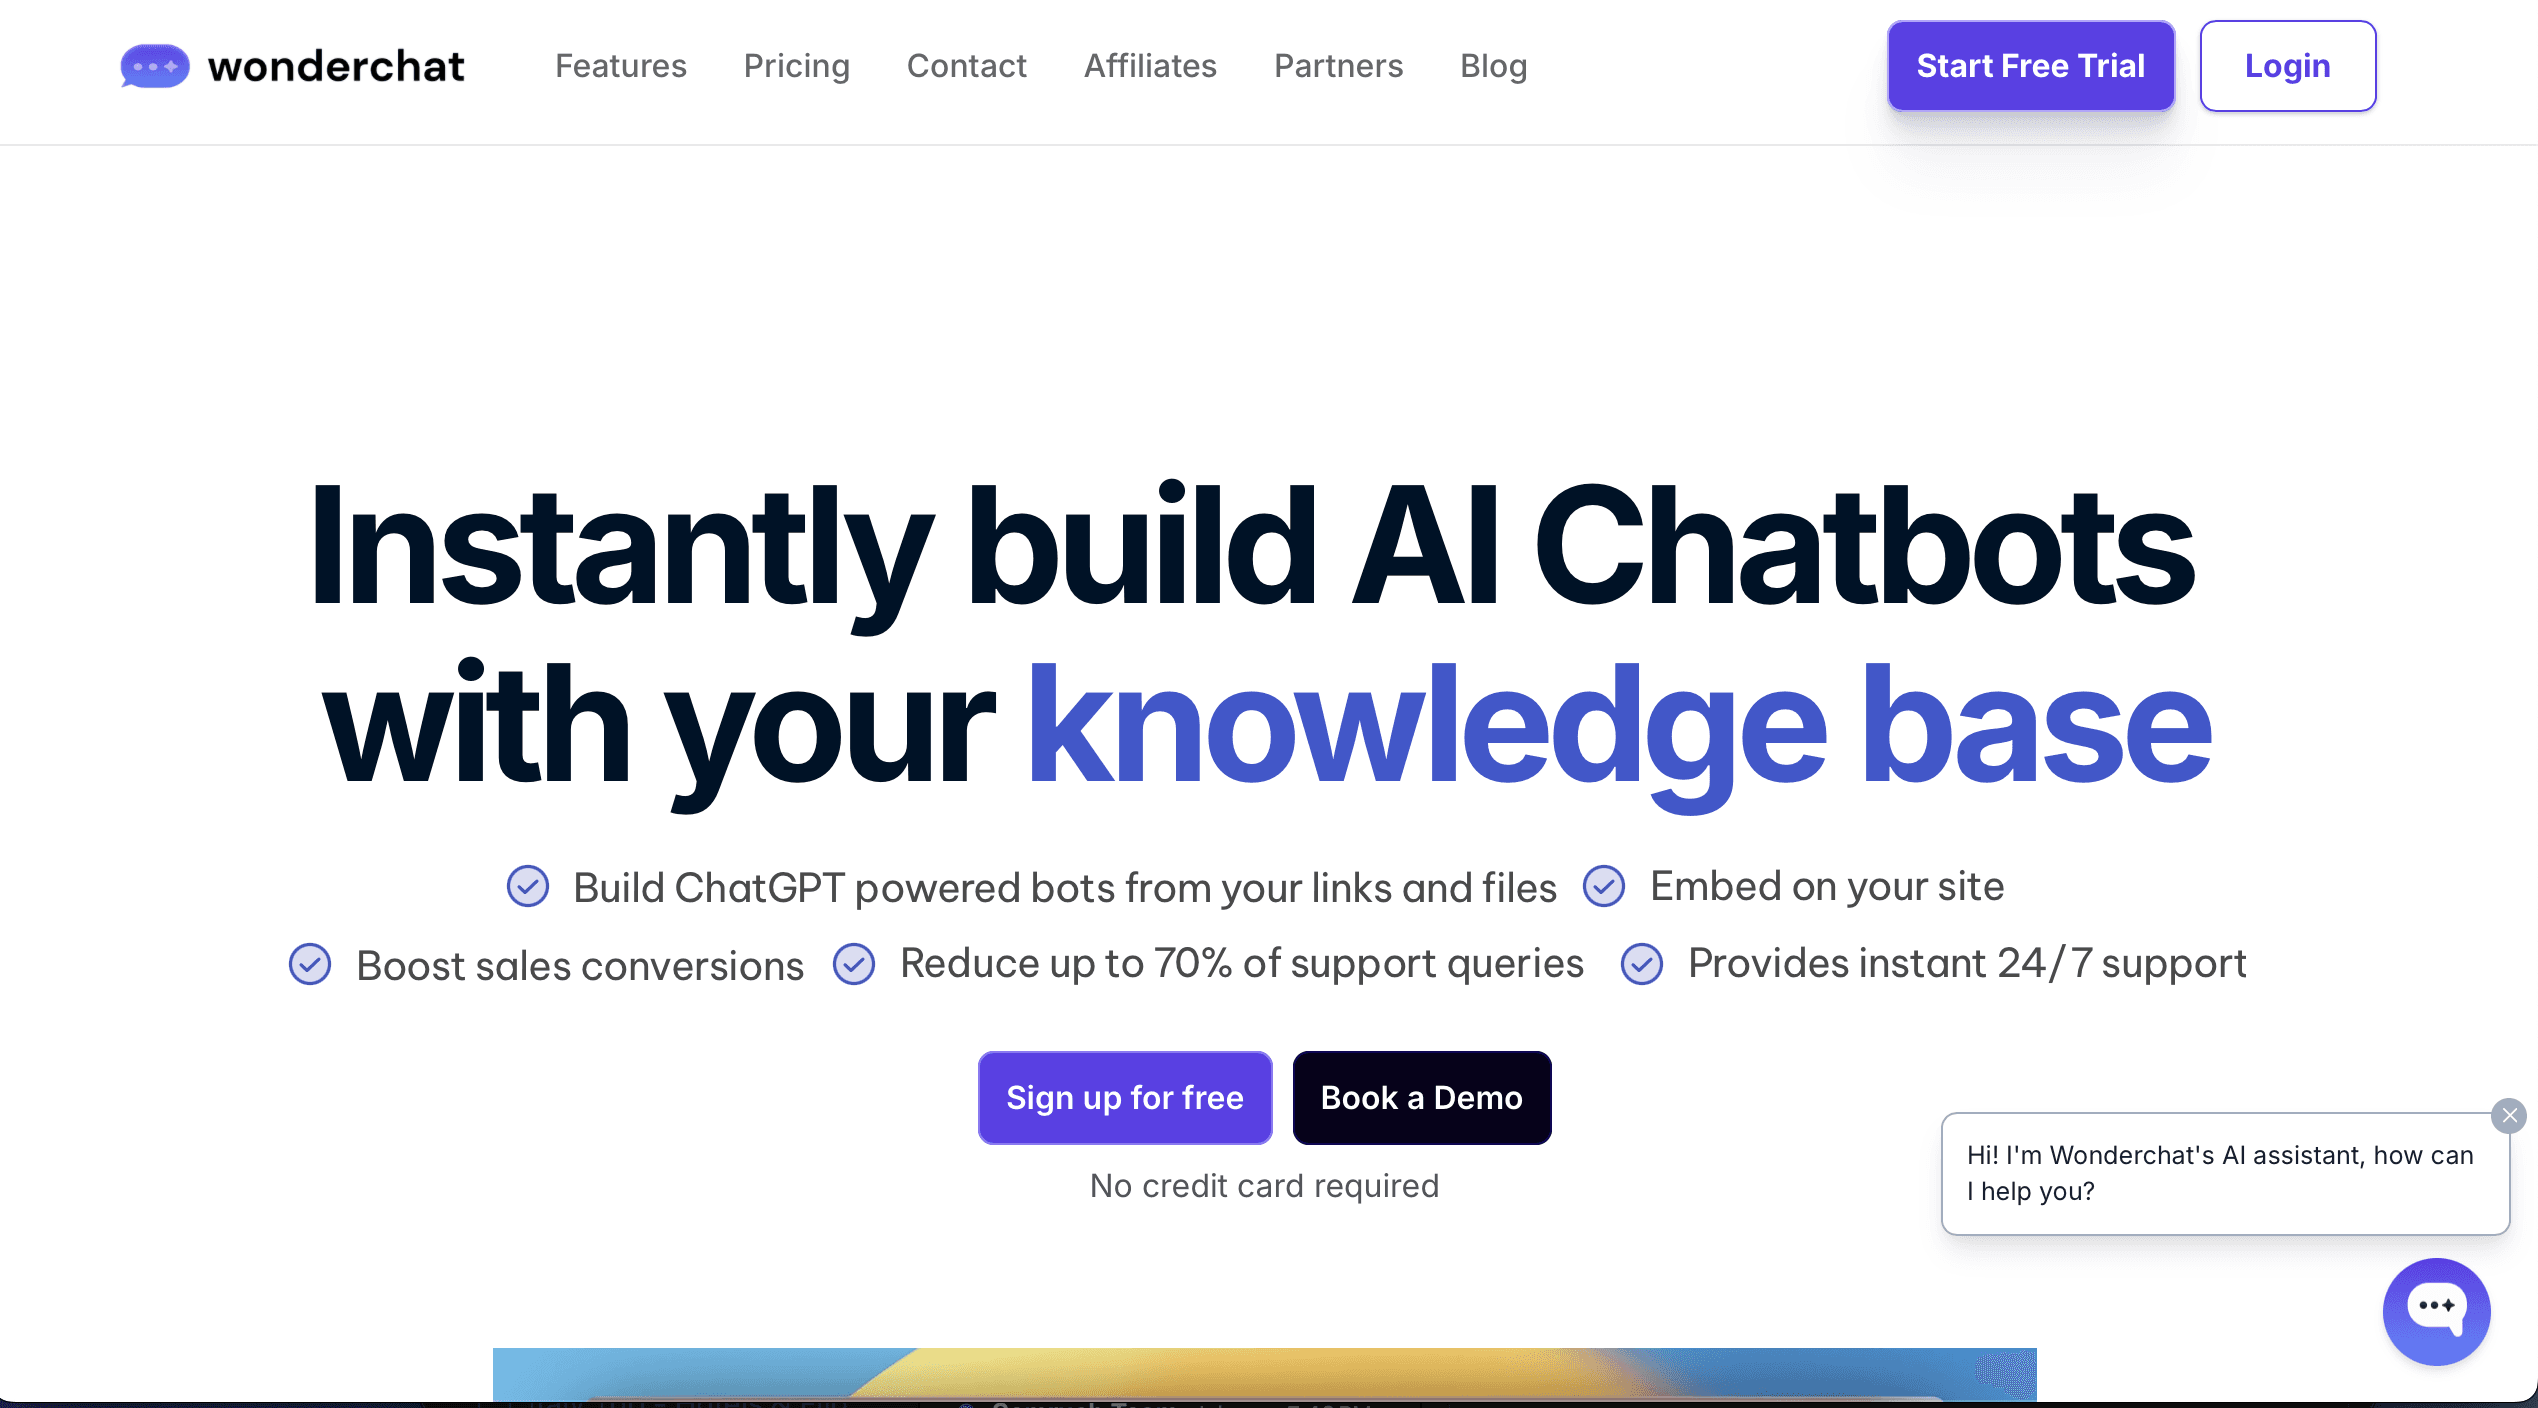The height and width of the screenshot is (1408, 2538).
Task: Open the Pricing page
Action: [x=796, y=66]
